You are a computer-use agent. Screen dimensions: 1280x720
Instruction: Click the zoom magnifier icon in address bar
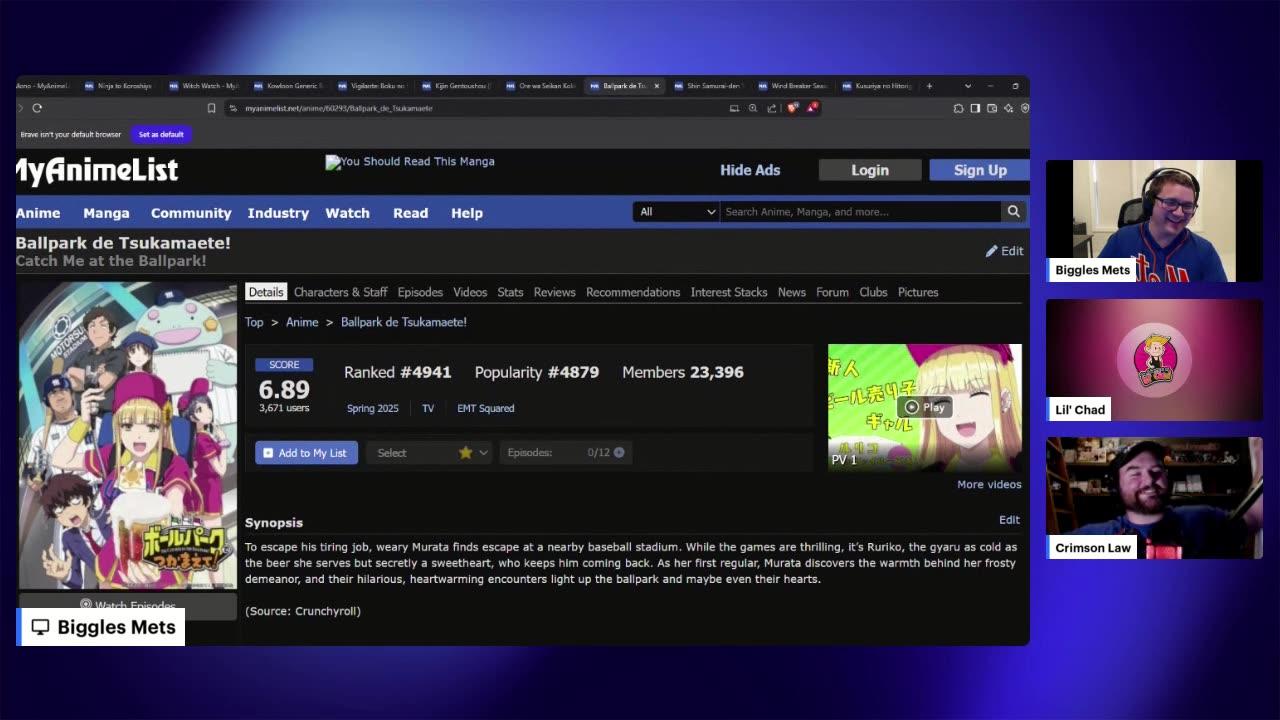click(753, 108)
